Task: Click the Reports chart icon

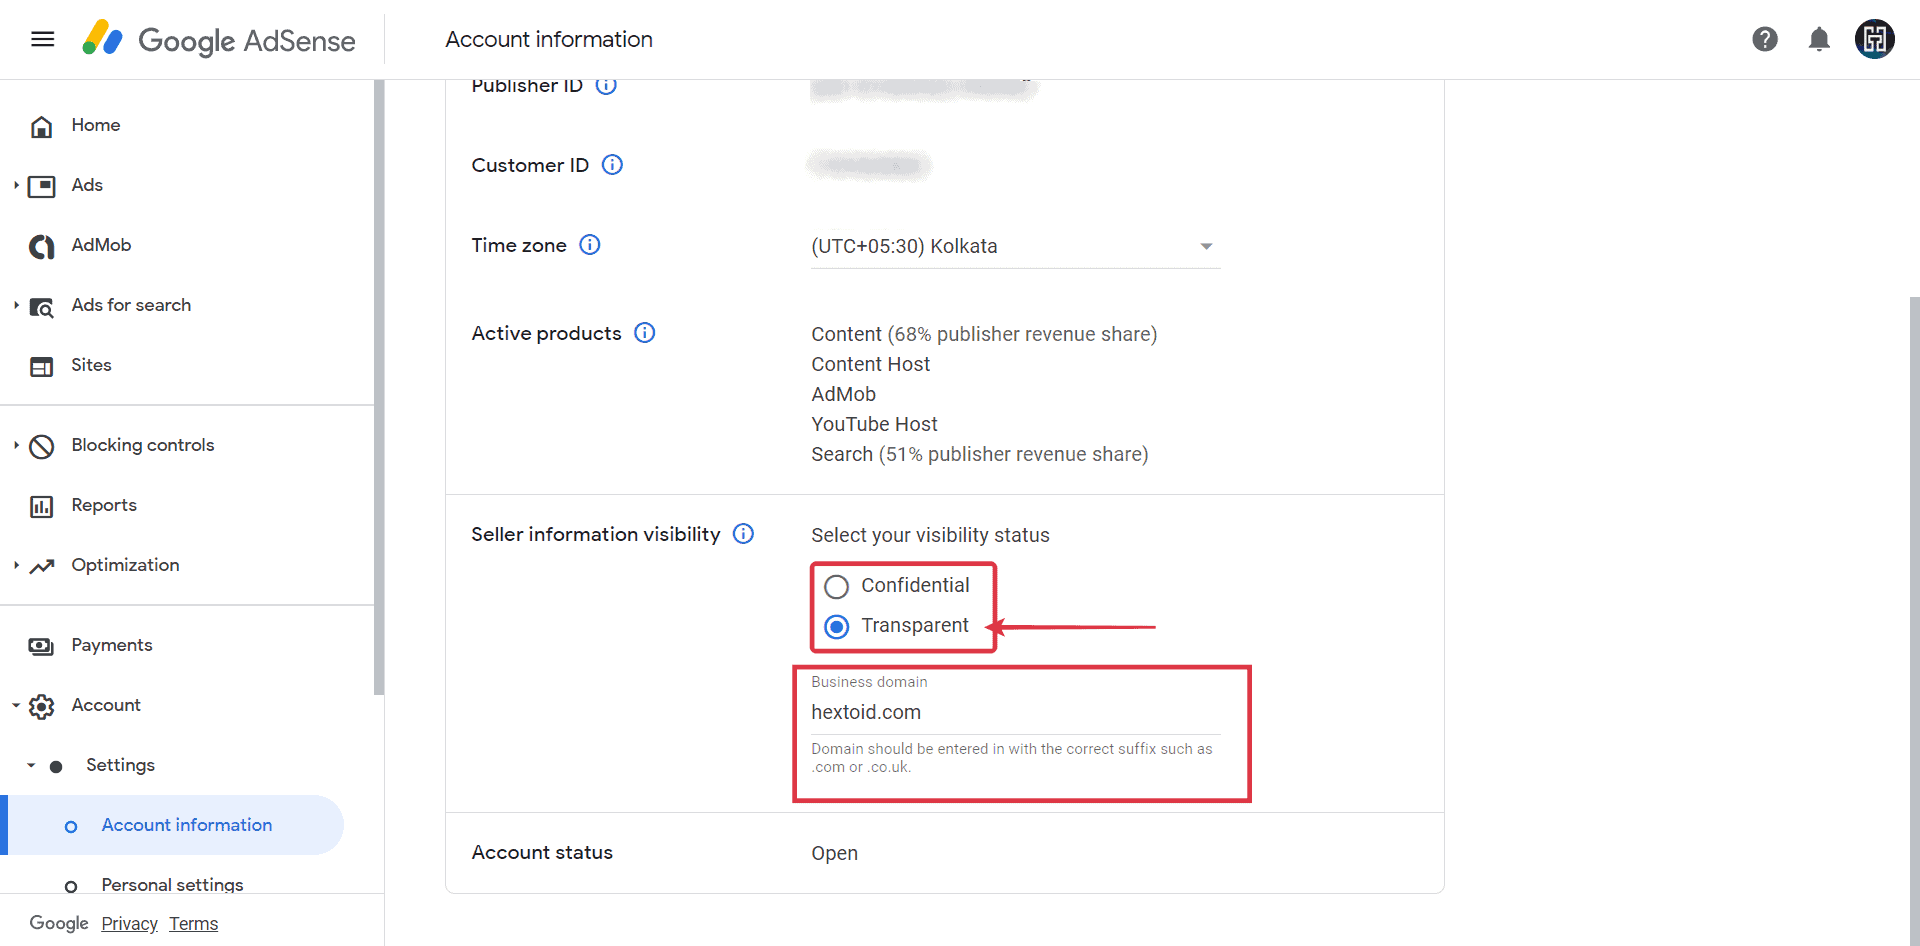Action: point(41,506)
